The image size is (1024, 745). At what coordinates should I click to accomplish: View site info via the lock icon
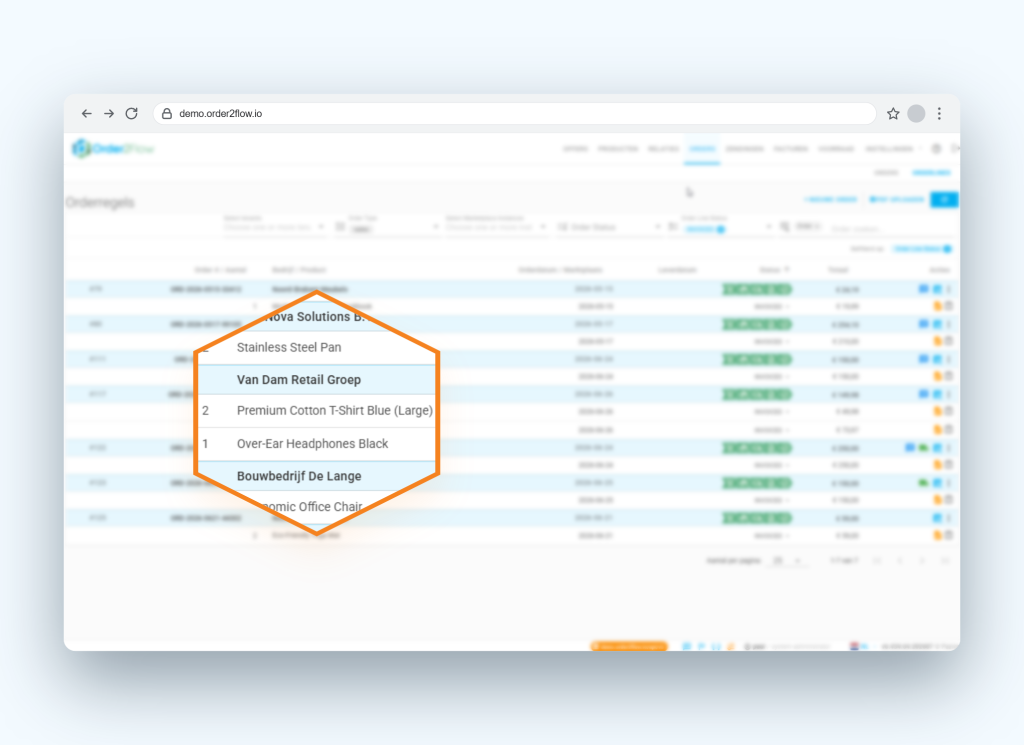tap(167, 114)
